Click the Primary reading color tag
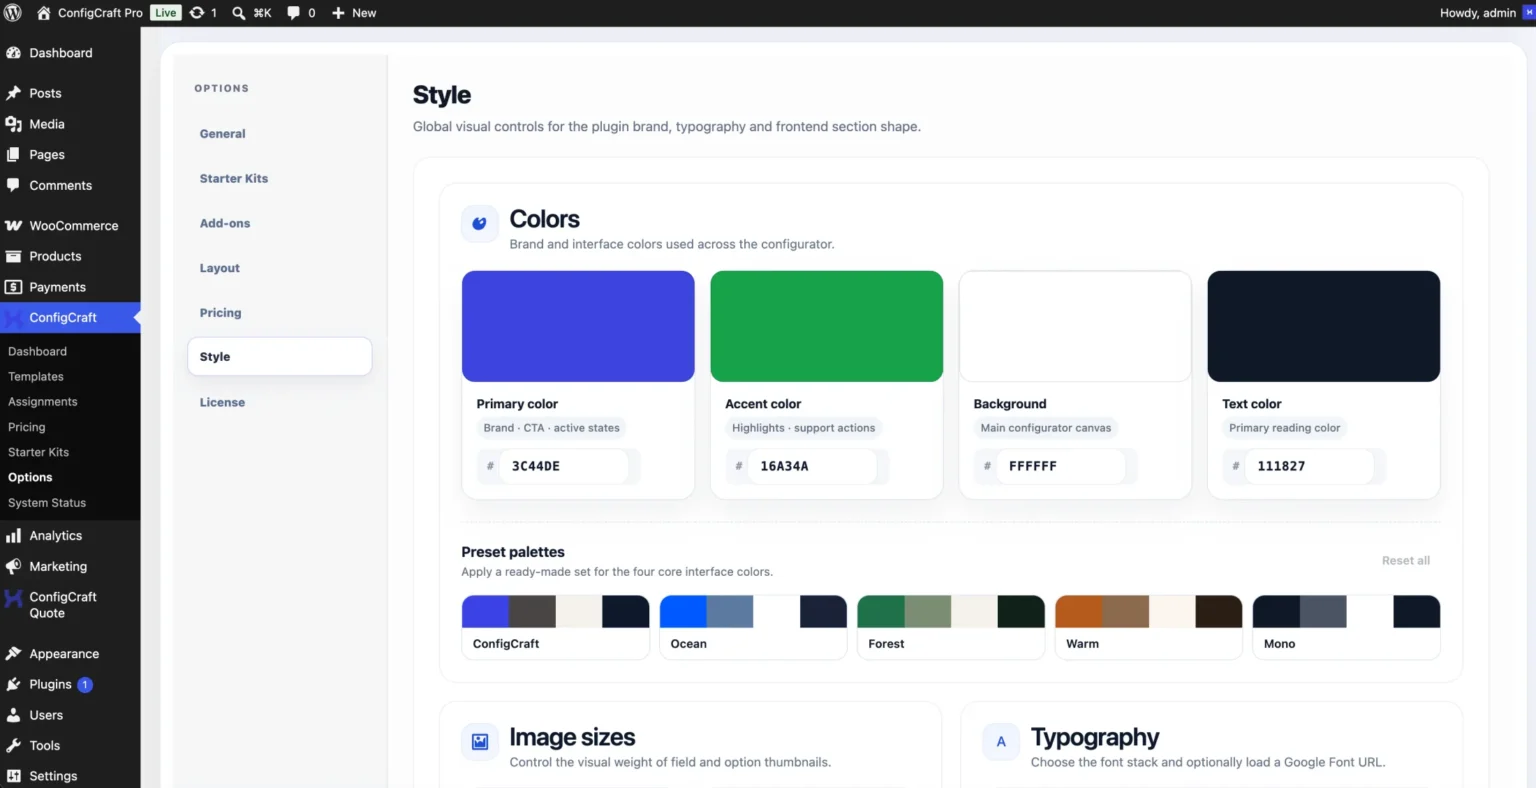Screen dimensions: 1536x788 click(1284, 428)
